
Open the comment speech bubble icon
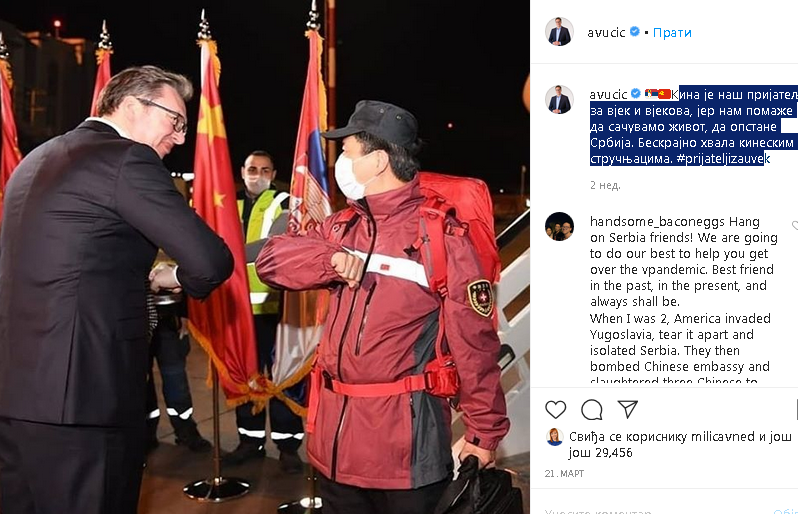point(592,410)
